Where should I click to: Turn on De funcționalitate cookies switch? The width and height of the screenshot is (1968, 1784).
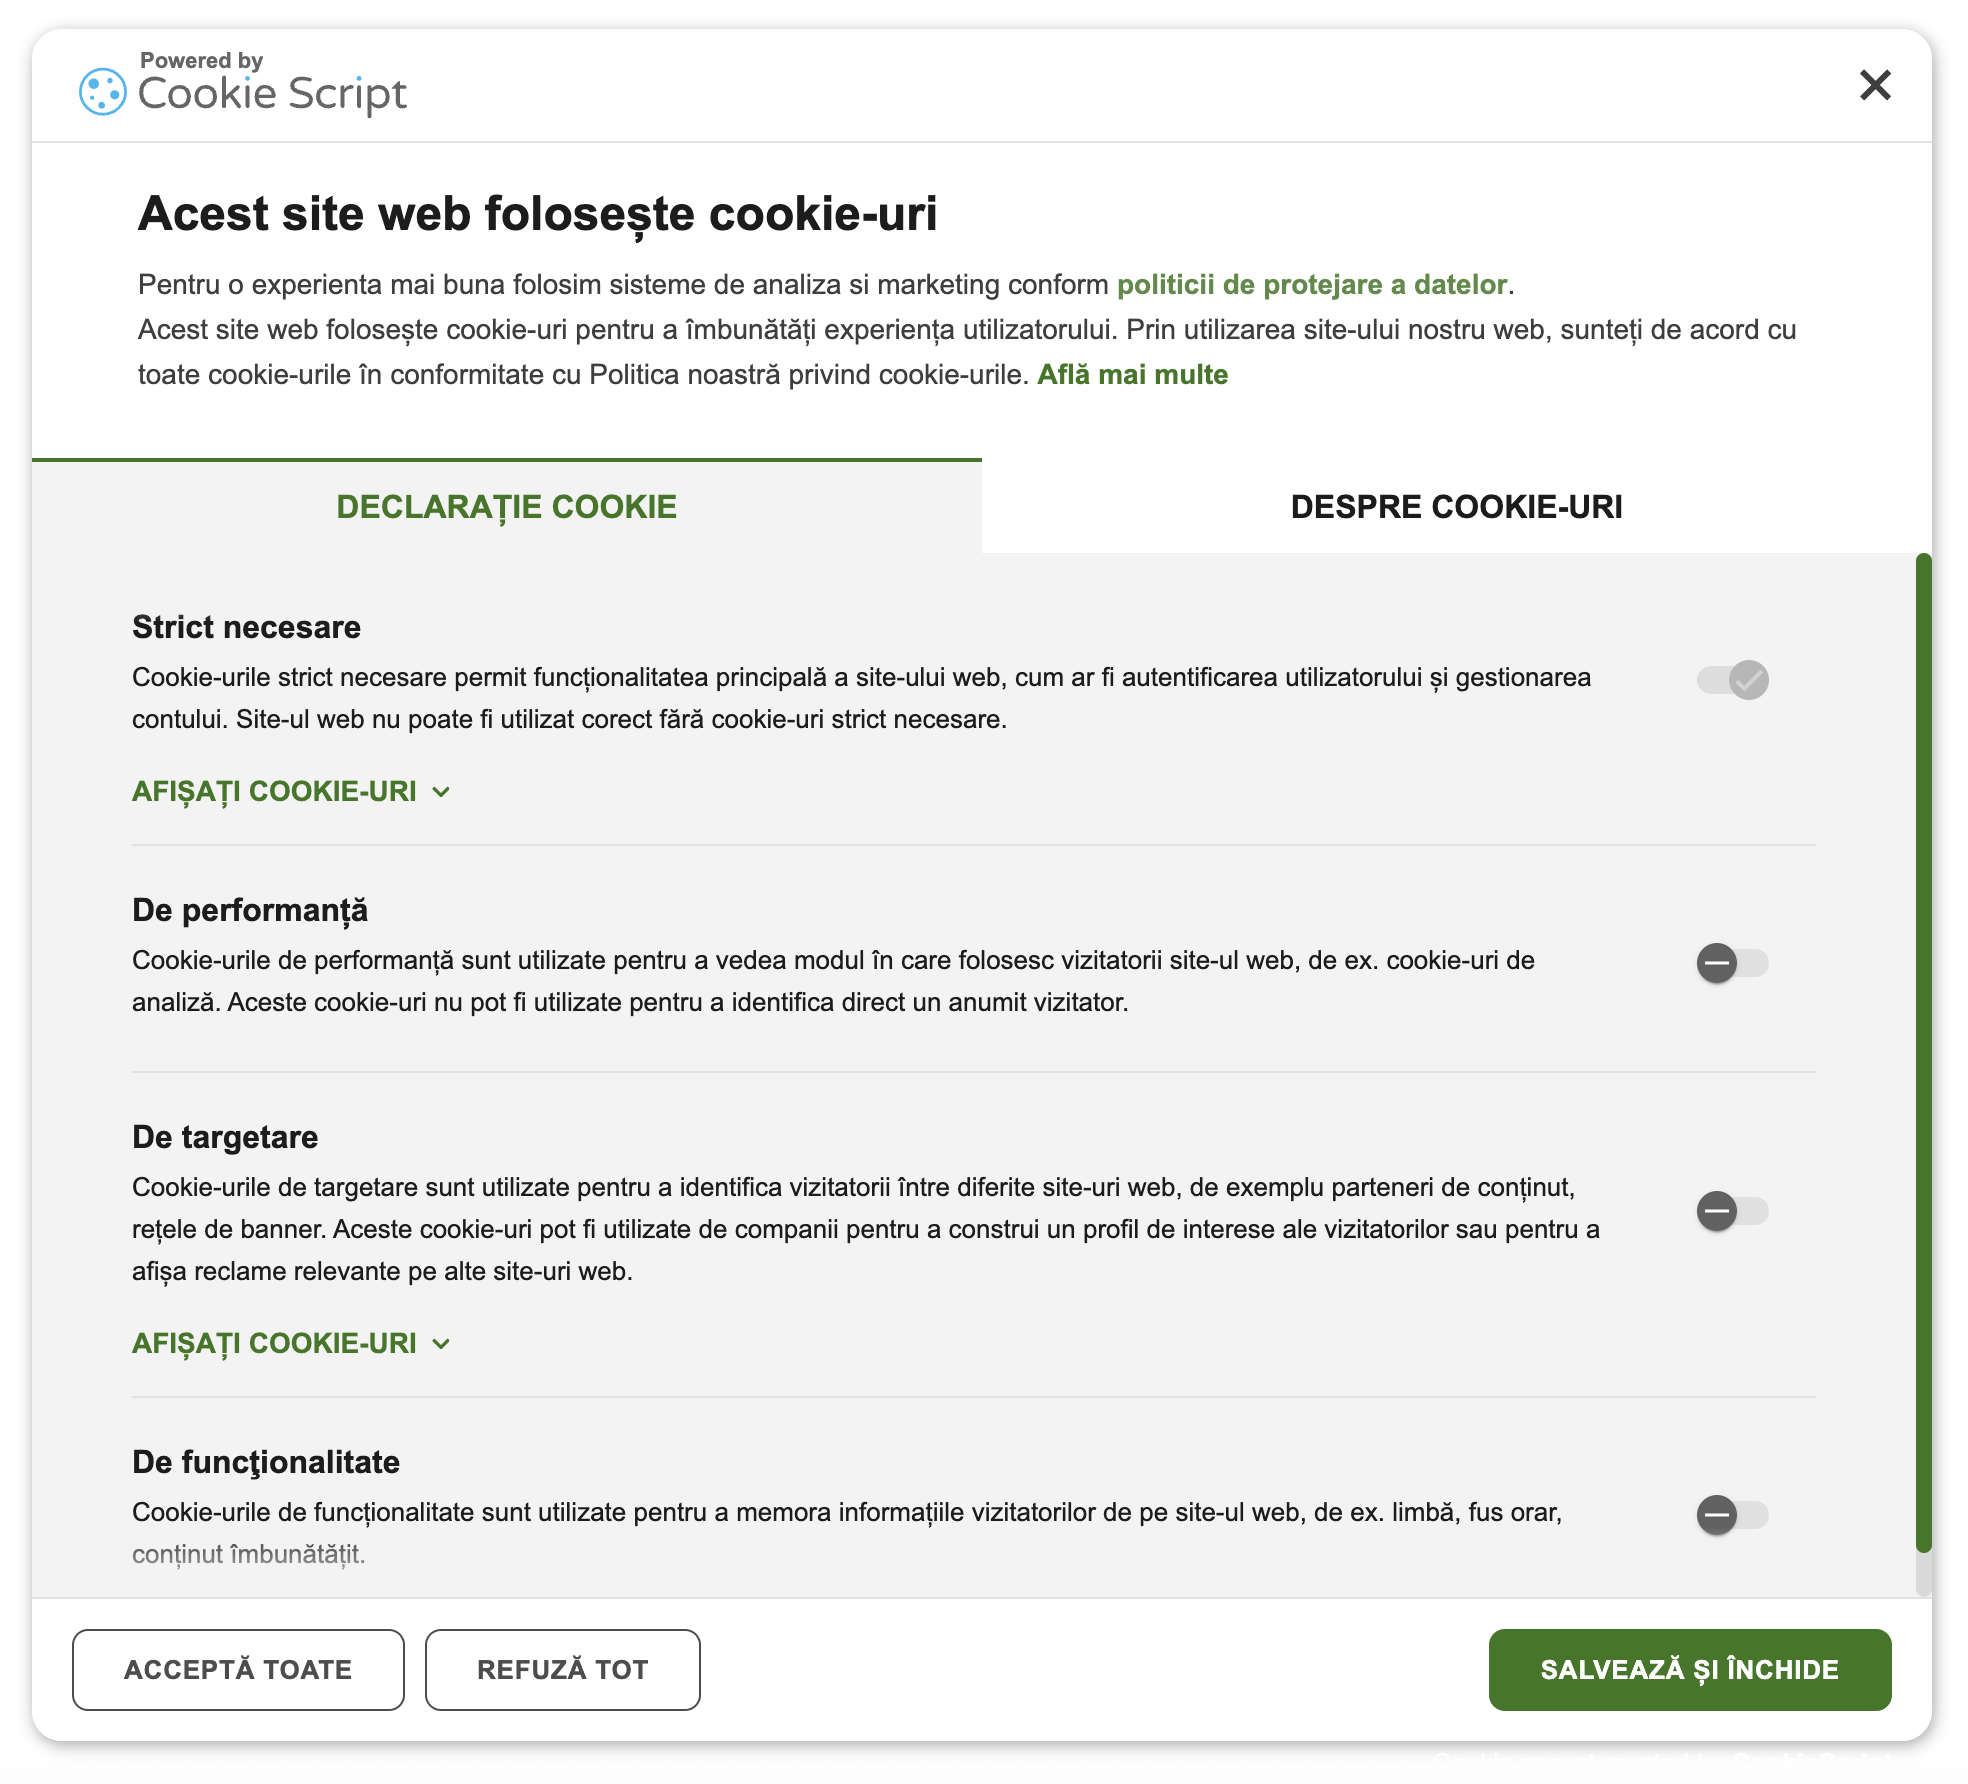(1733, 1514)
